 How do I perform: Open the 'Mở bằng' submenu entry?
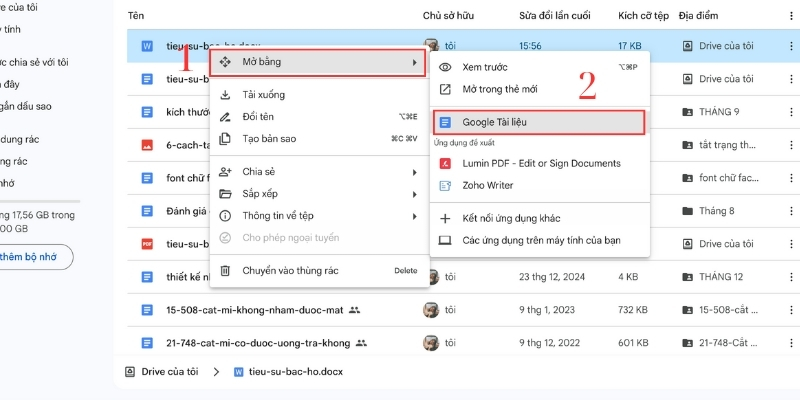click(317, 62)
